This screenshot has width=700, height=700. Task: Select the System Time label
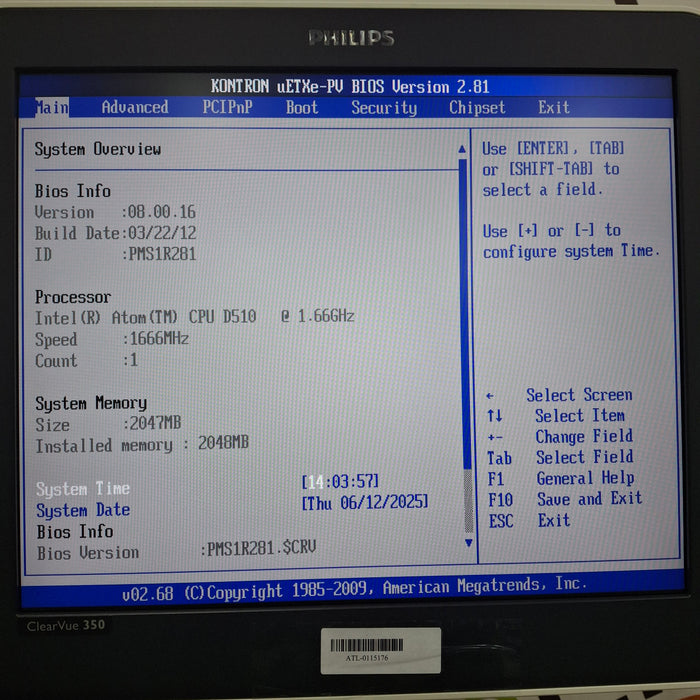tap(83, 489)
